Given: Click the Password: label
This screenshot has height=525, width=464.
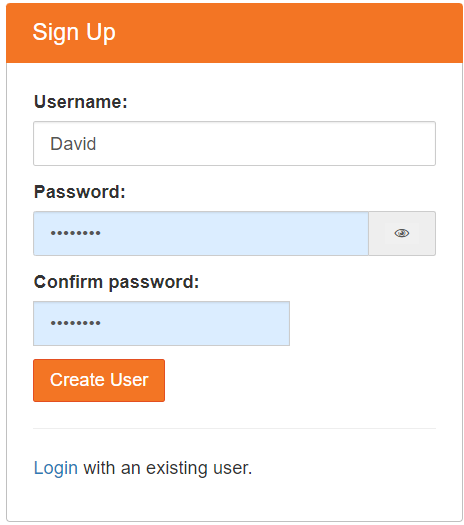Looking at the screenshot, I should click(80, 192).
